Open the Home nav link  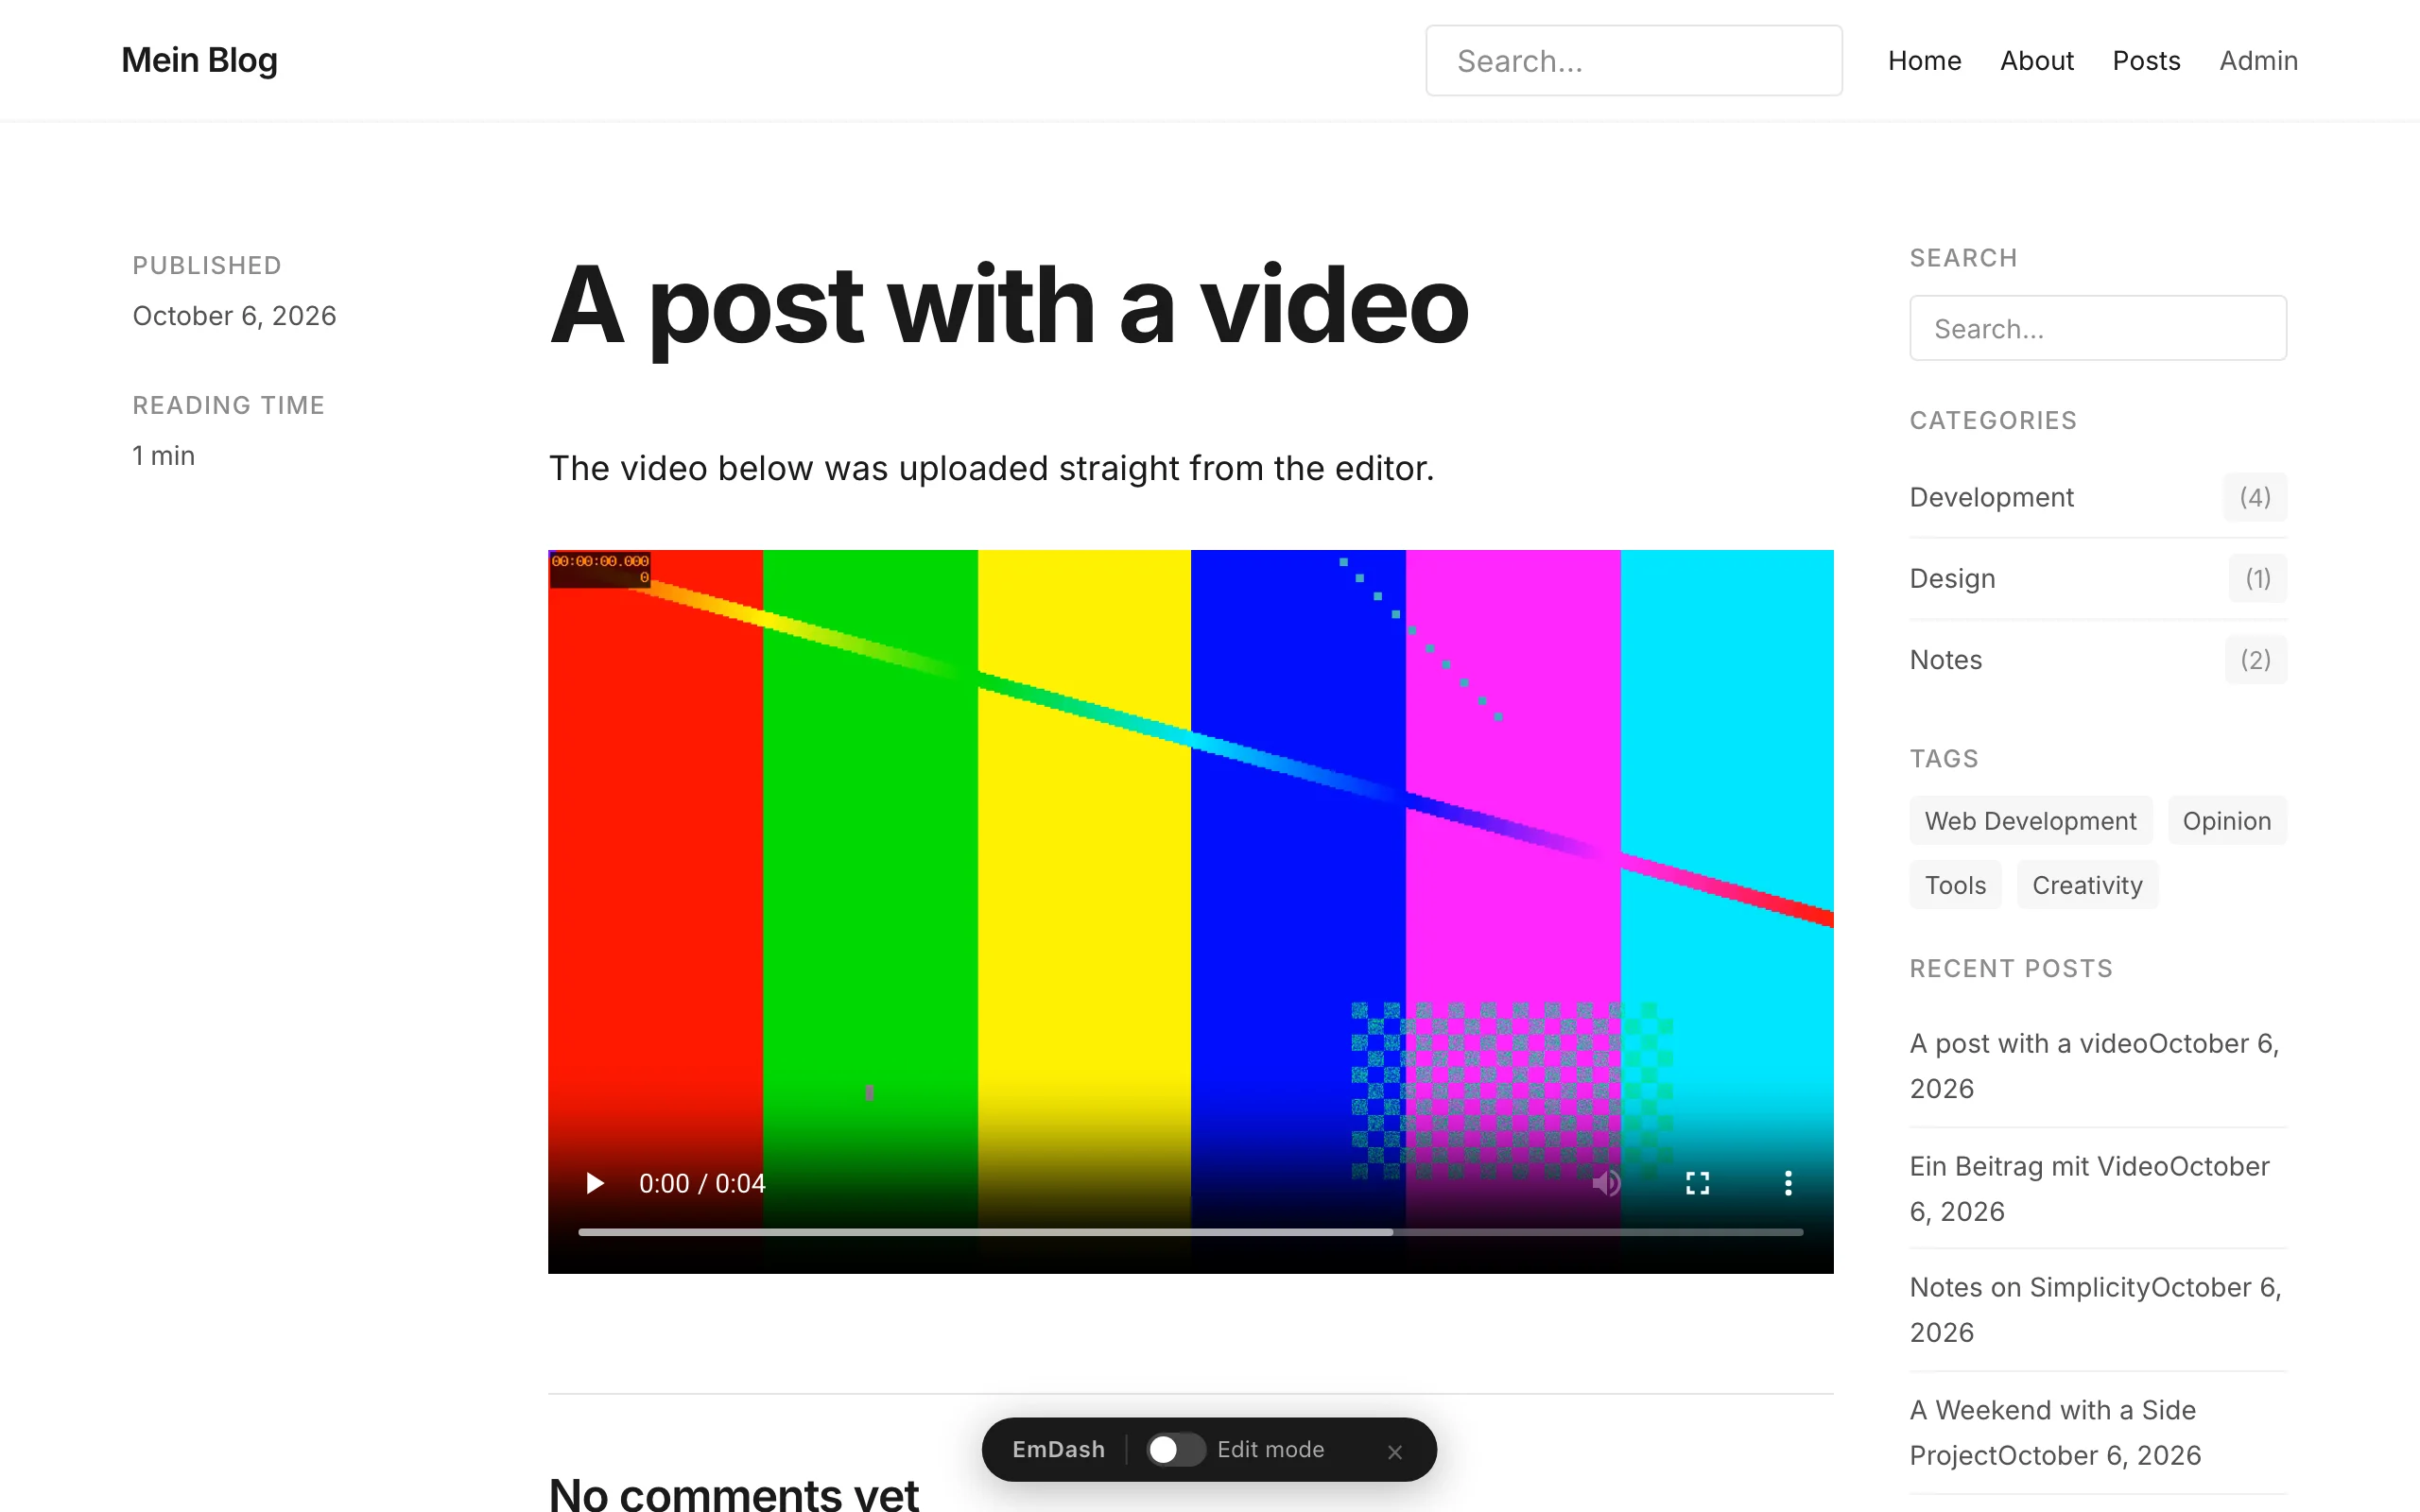click(1924, 61)
